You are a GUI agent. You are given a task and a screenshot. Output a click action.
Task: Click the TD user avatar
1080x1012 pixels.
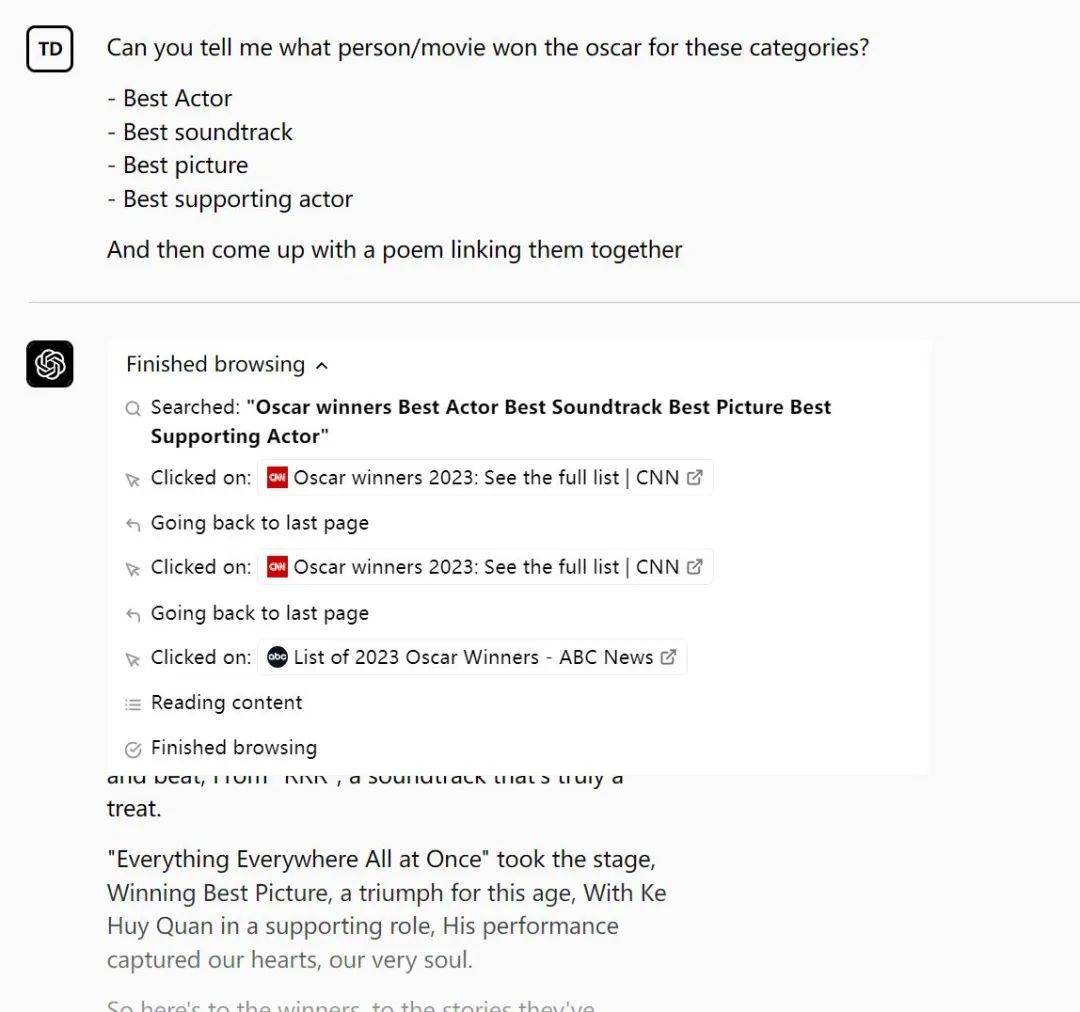(50, 49)
